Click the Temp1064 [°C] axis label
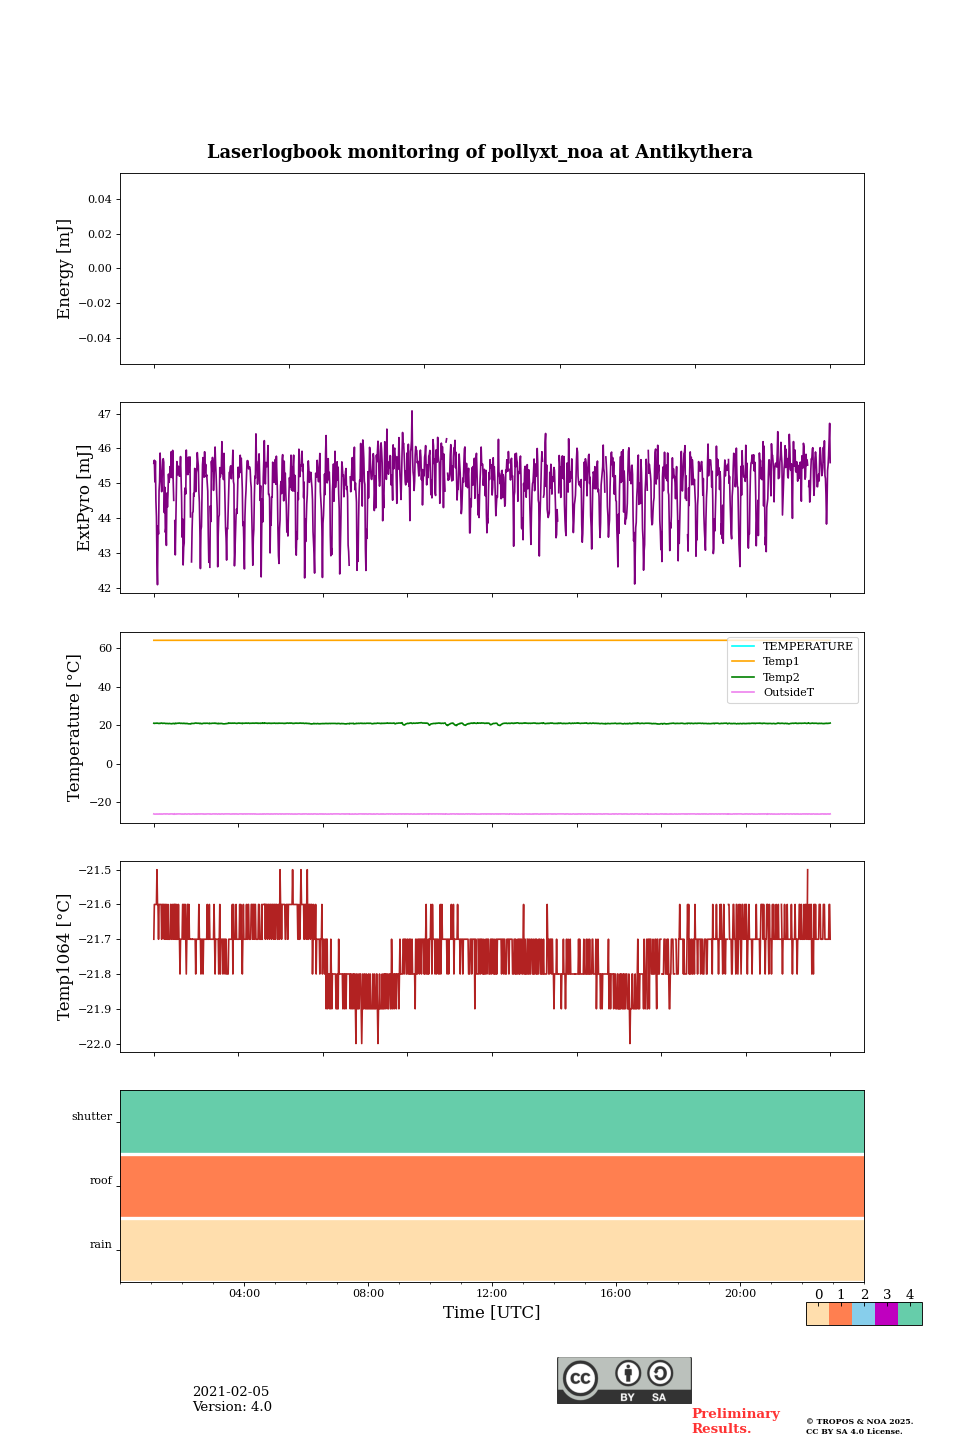 (65, 957)
